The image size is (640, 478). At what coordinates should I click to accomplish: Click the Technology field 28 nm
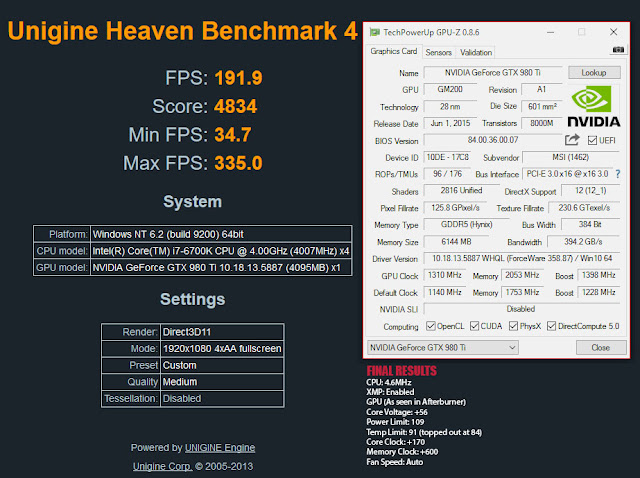pyautogui.click(x=450, y=106)
